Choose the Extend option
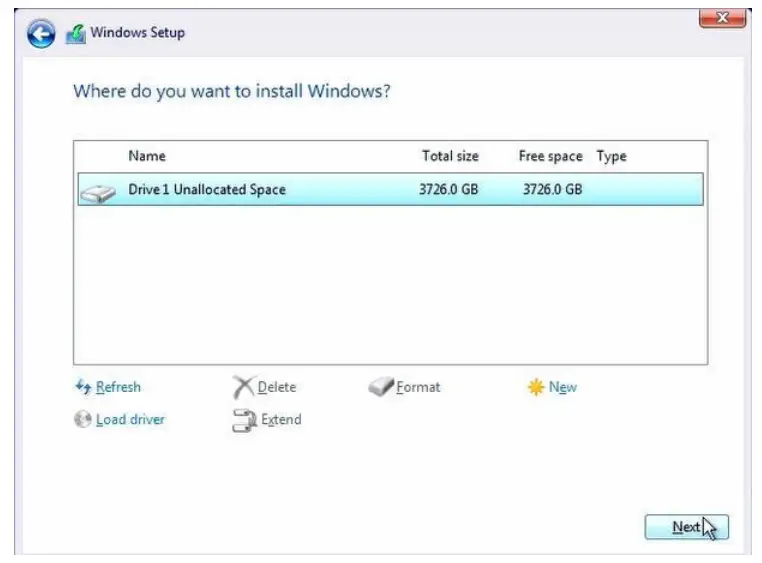Viewport: 762px width, 563px height. tap(281, 419)
